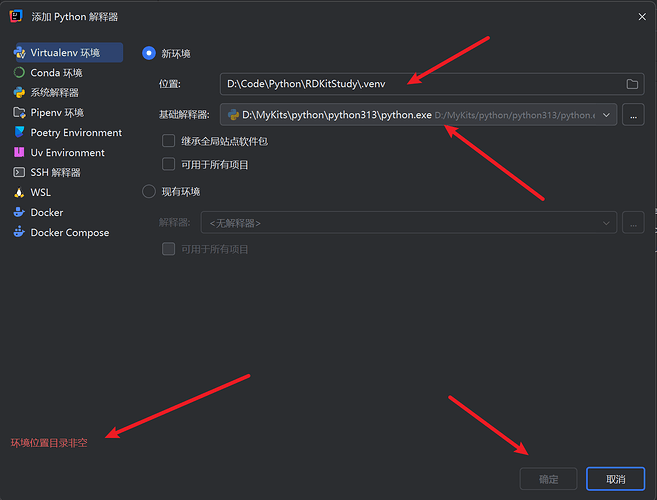The height and width of the screenshot is (500, 657).
Task: Click the 取消 button
Action: tap(615, 479)
